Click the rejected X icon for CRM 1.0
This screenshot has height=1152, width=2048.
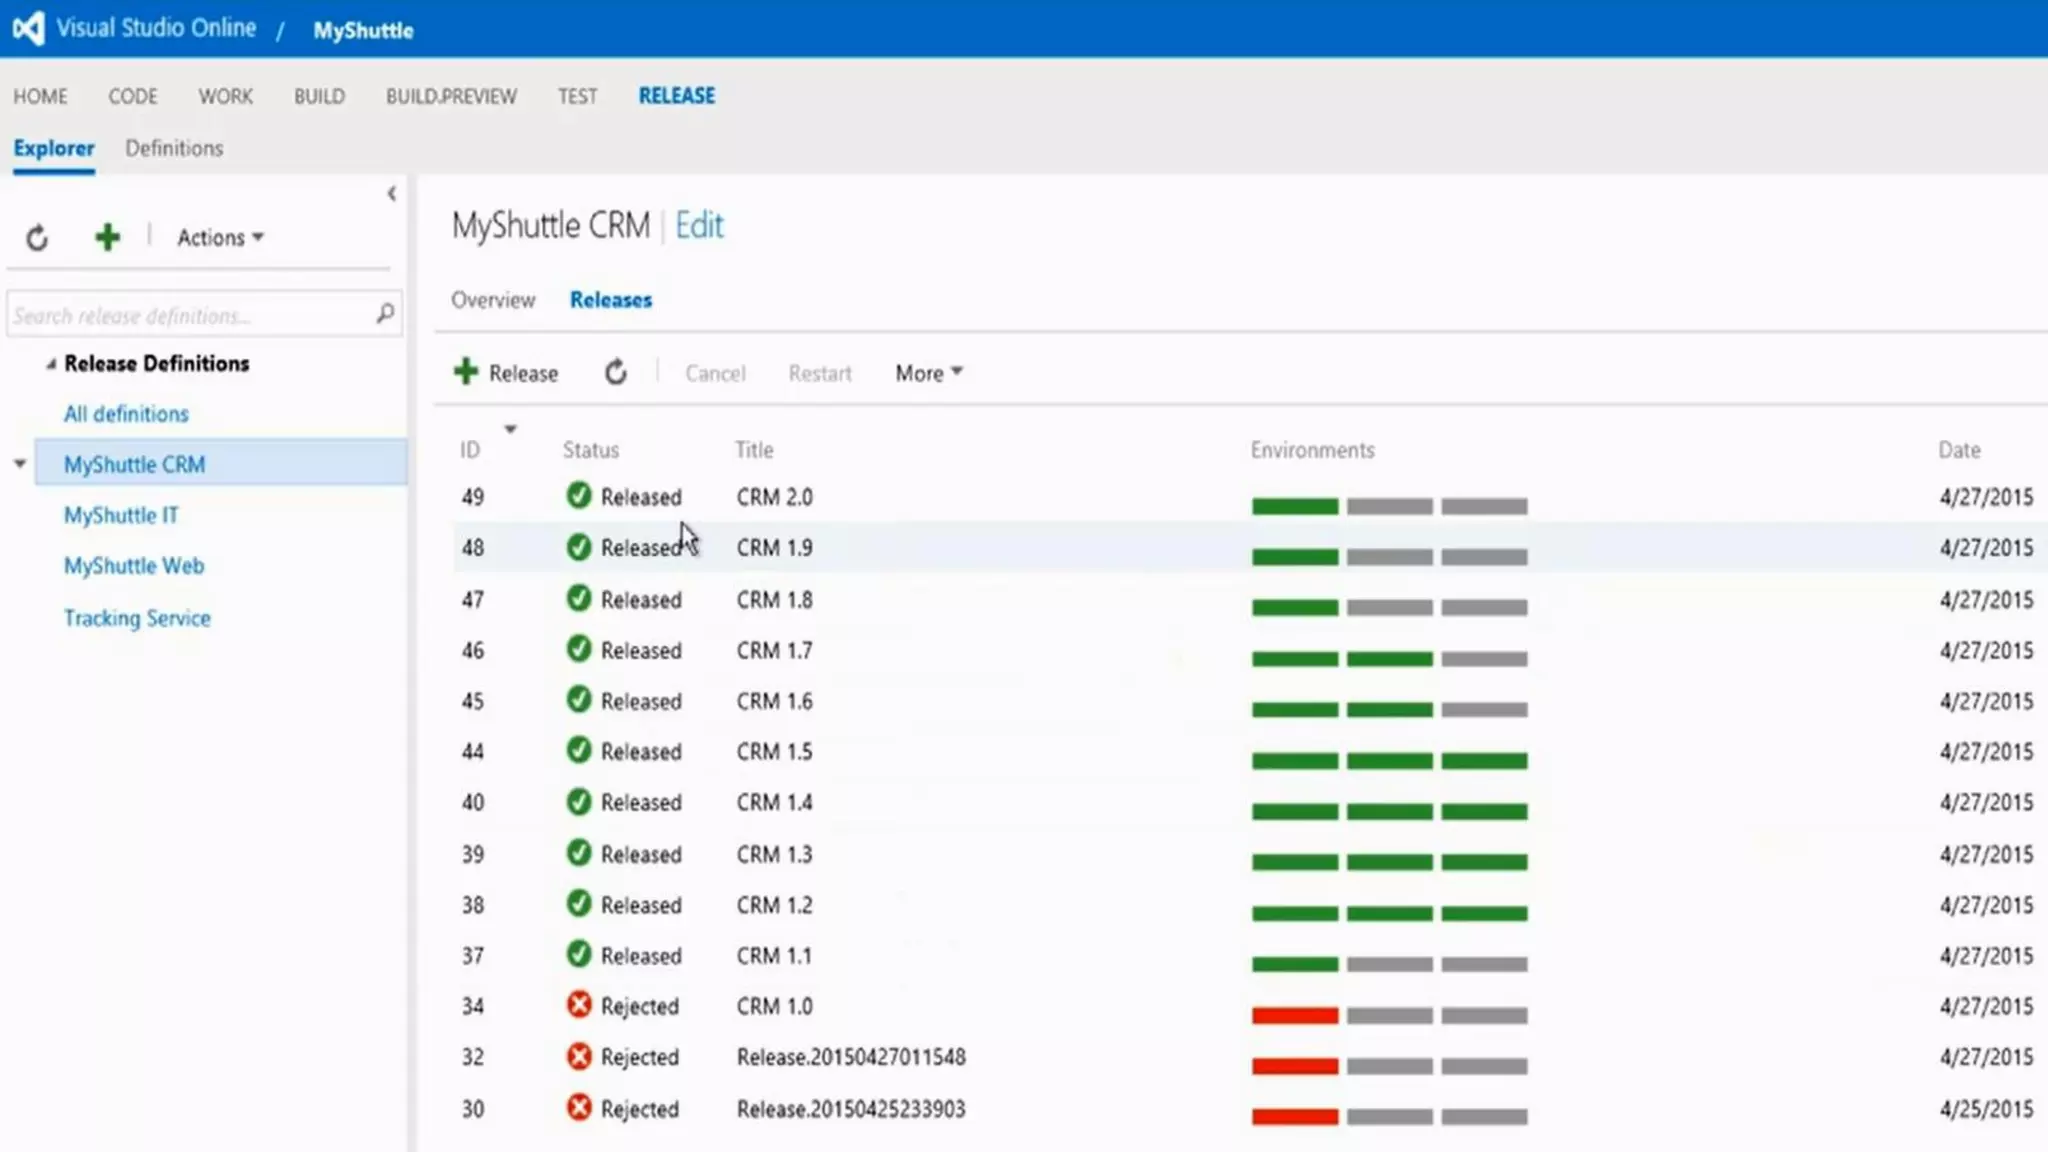(x=578, y=1005)
